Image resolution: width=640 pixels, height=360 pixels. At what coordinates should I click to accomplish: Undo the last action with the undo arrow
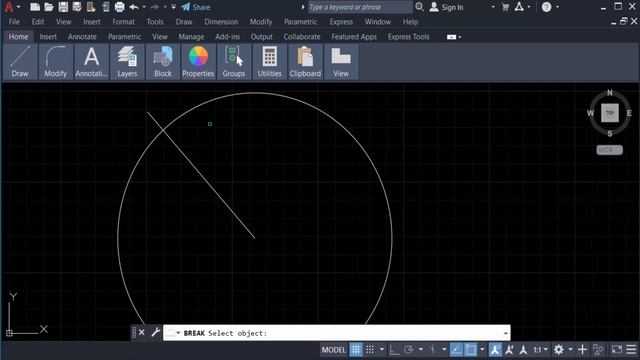click(x=133, y=7)
